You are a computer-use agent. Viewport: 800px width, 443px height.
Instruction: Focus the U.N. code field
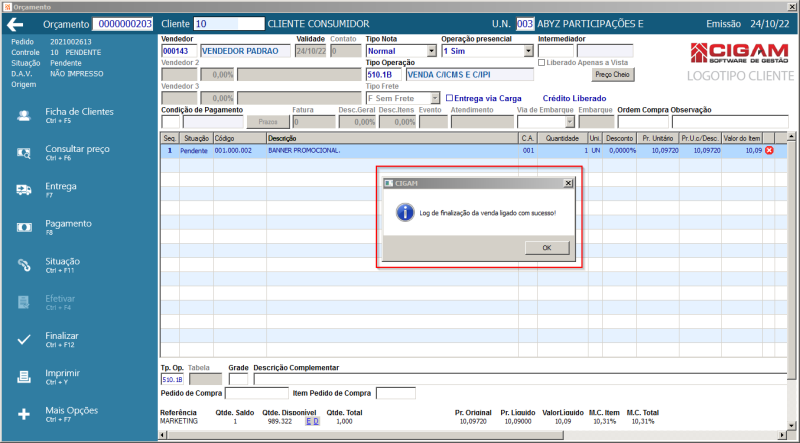(x=525, y=24)
